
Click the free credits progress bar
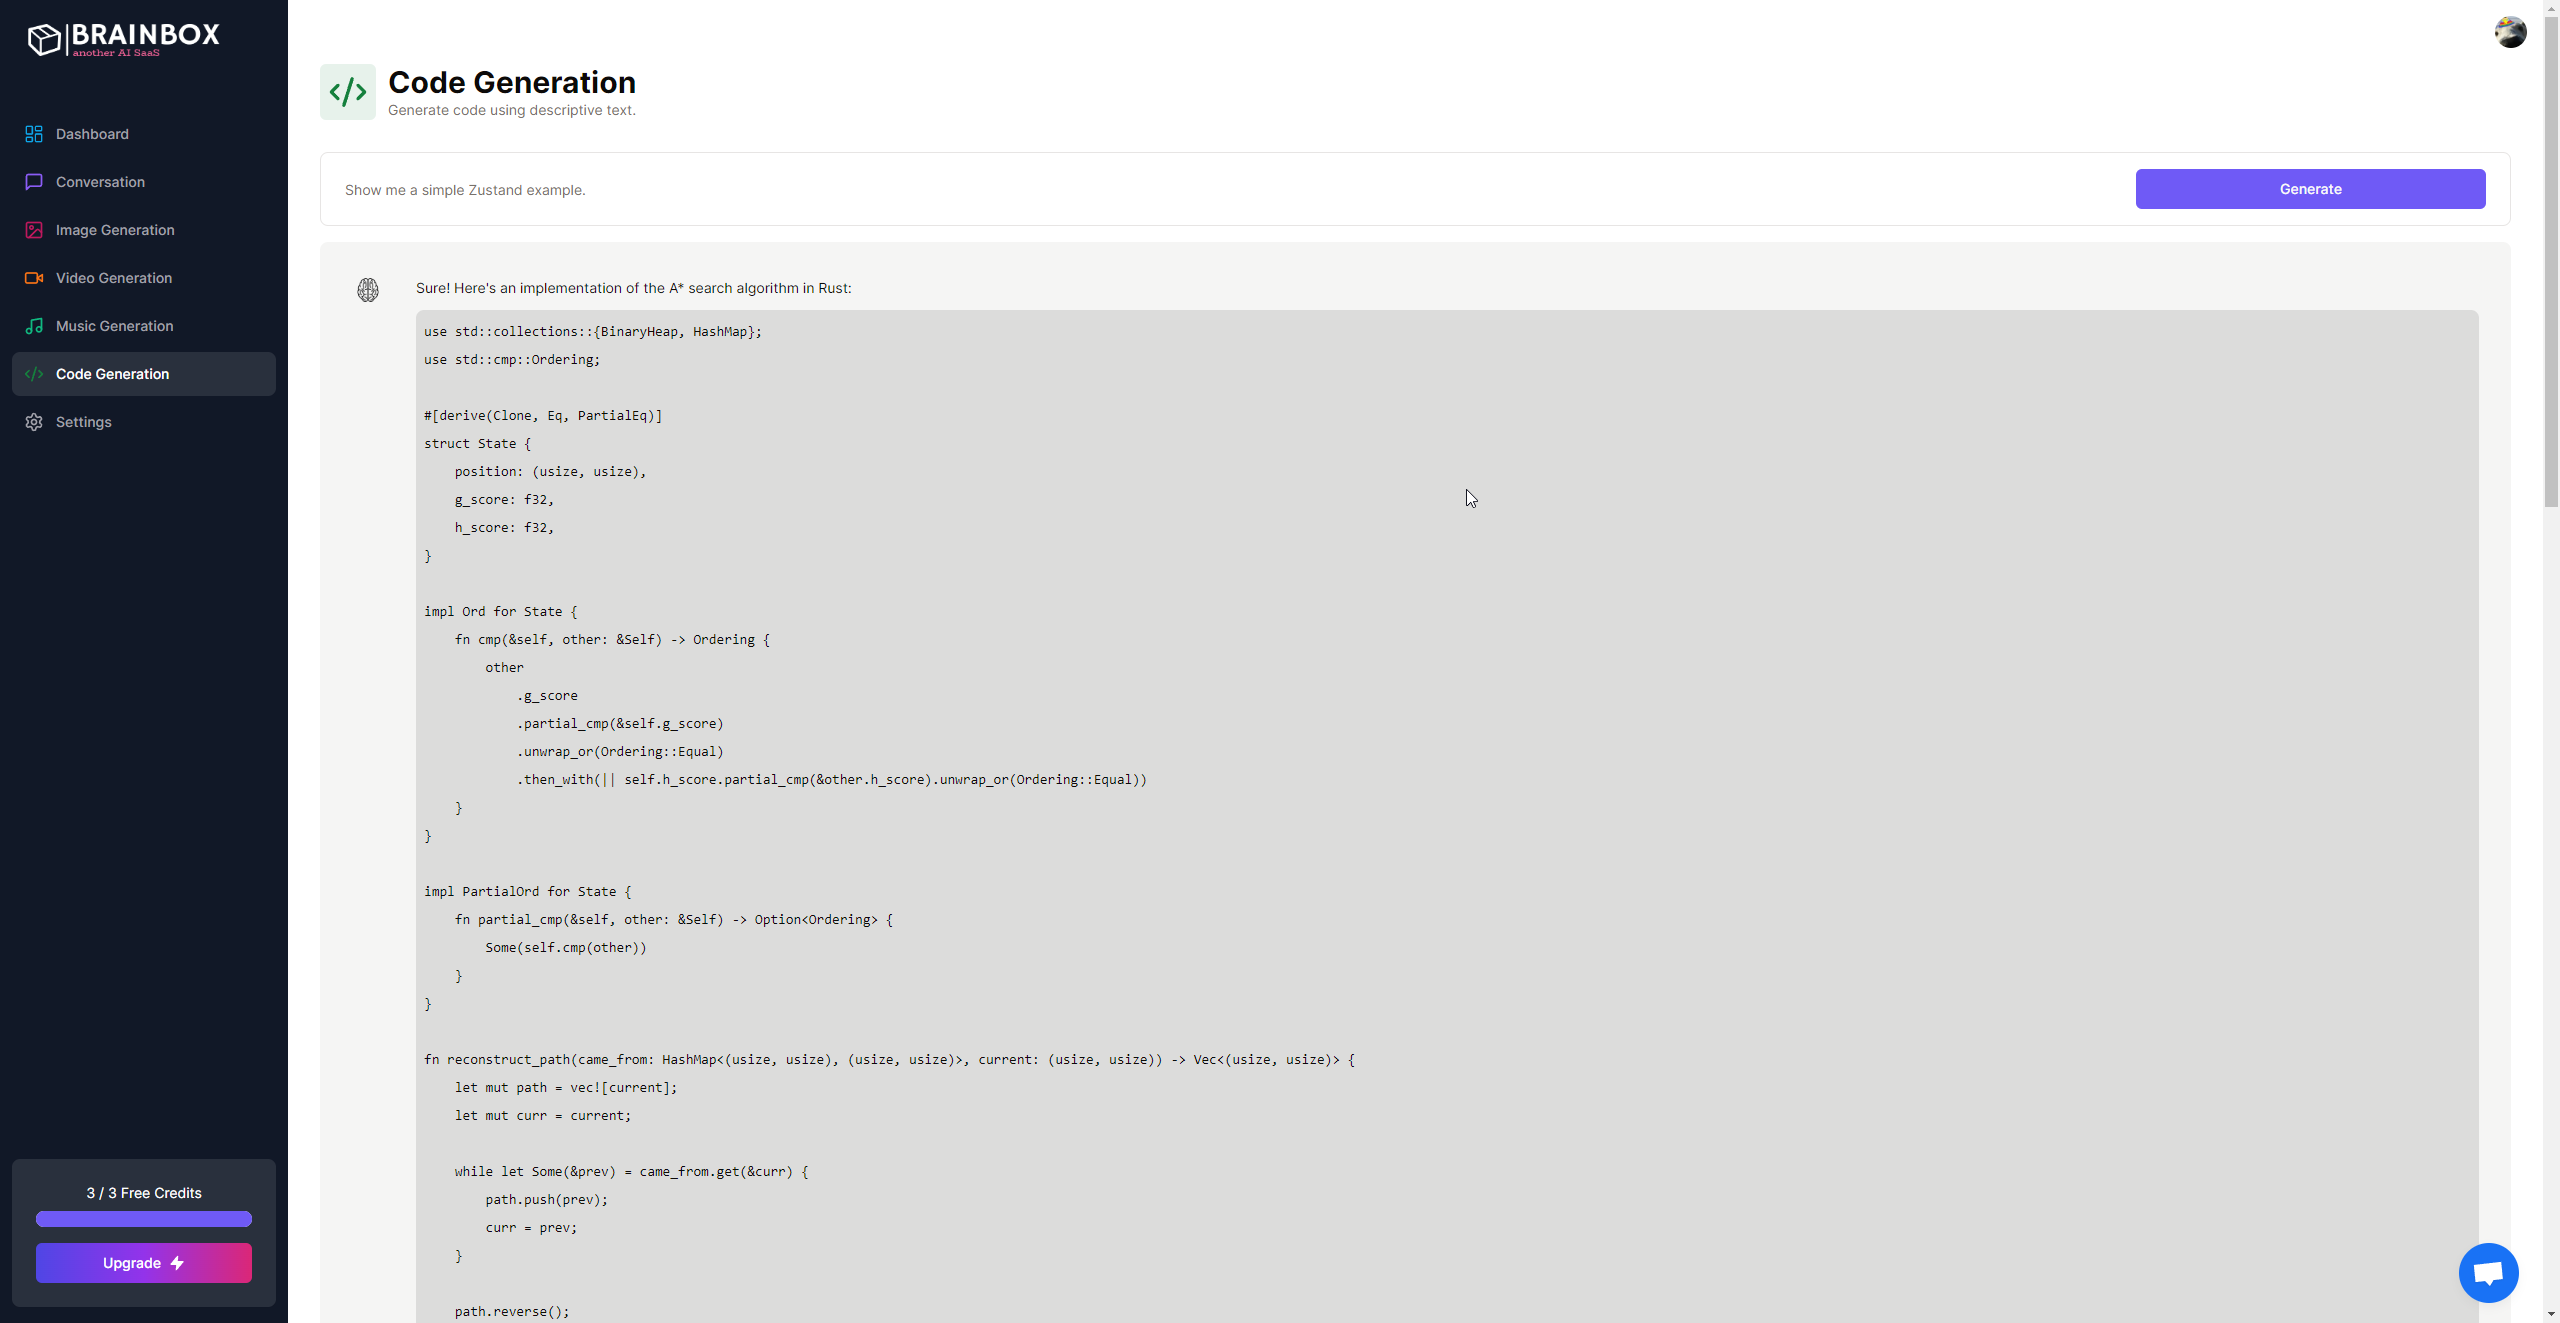[143, 1219]
